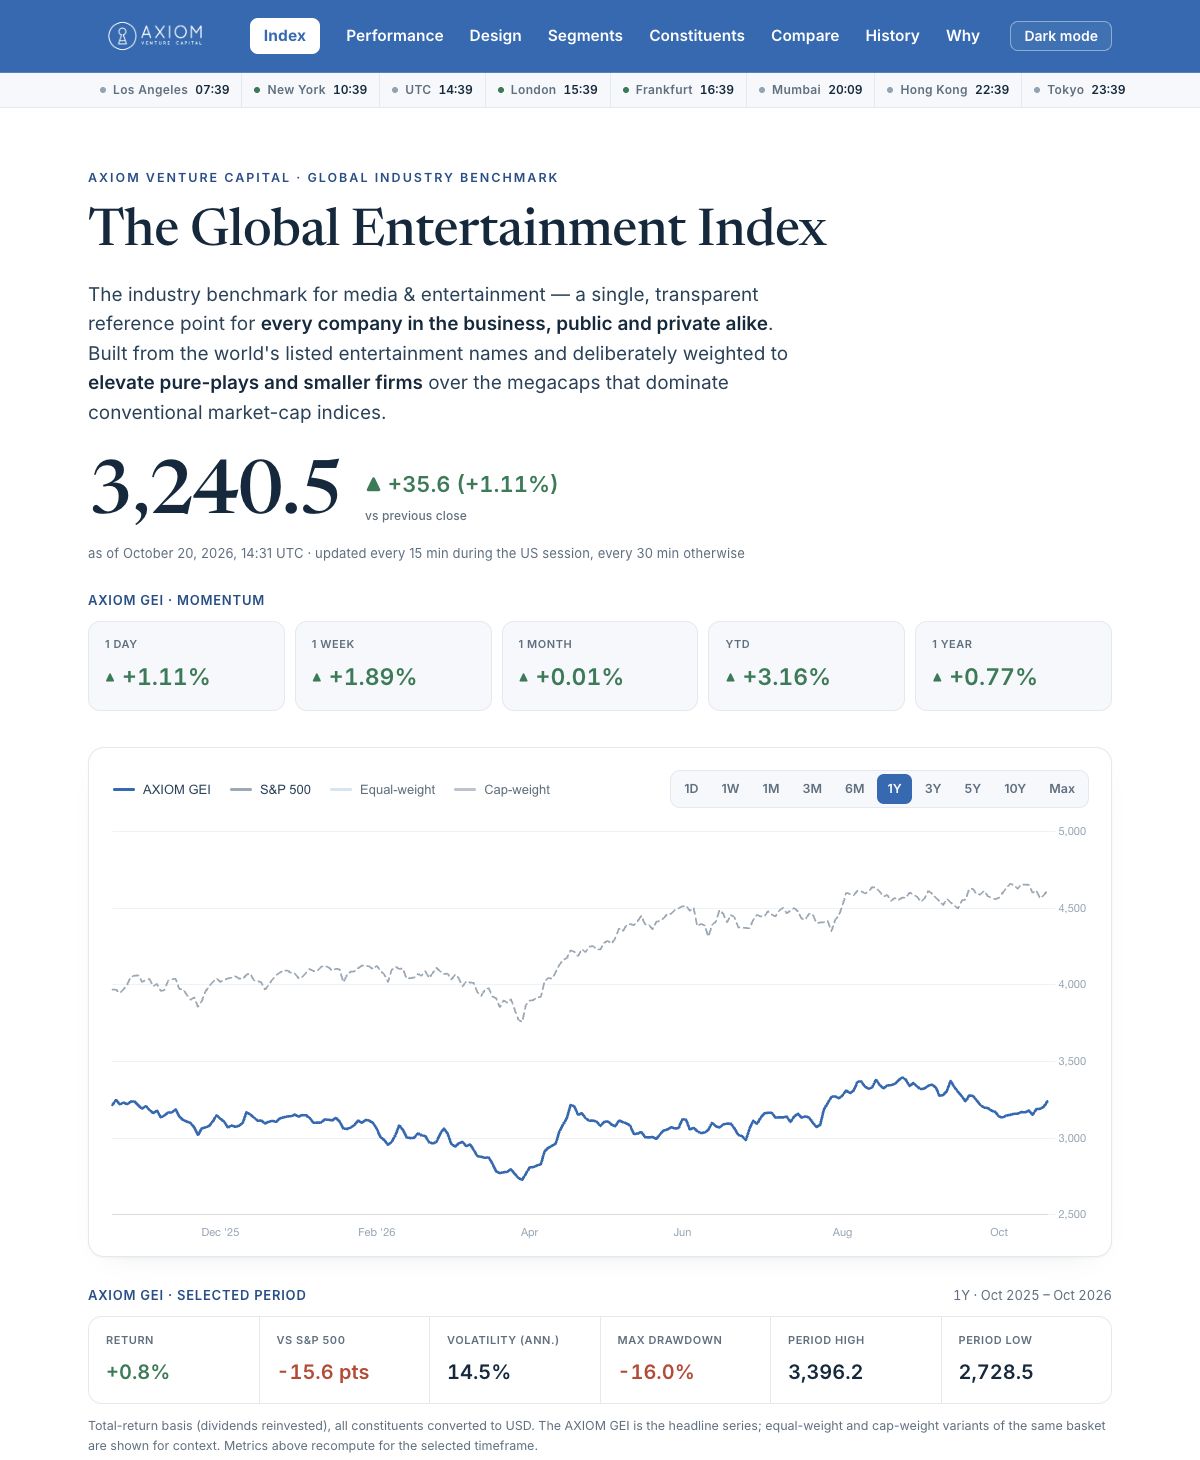Select the 1W chart range
1200x1460 pixels.
tap(730, 789)
